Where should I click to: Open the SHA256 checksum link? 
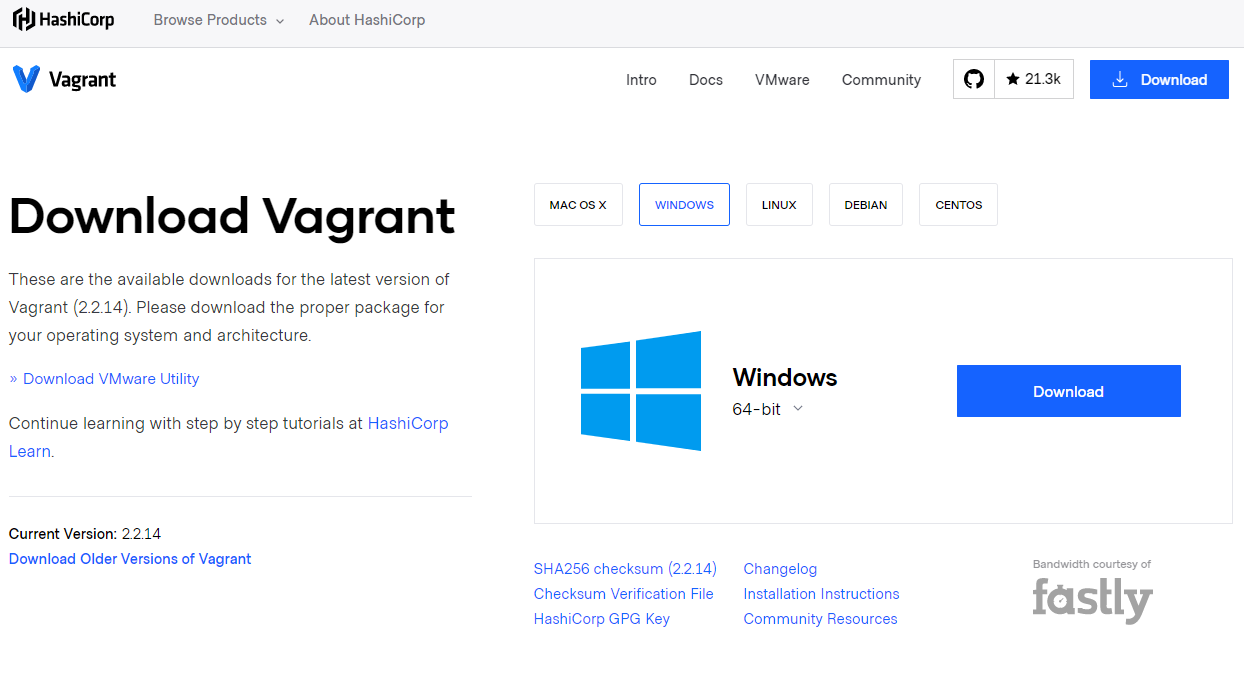click(625, 569)
